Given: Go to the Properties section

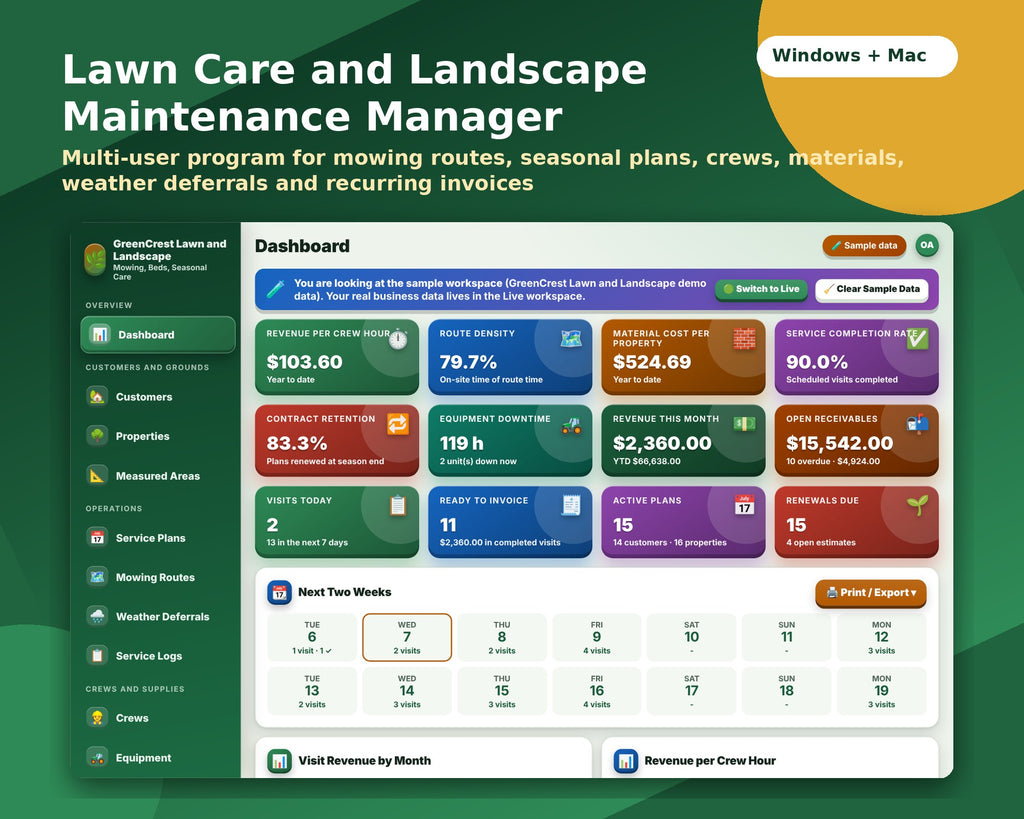Looking at the screenshot, I should point(142,436).
